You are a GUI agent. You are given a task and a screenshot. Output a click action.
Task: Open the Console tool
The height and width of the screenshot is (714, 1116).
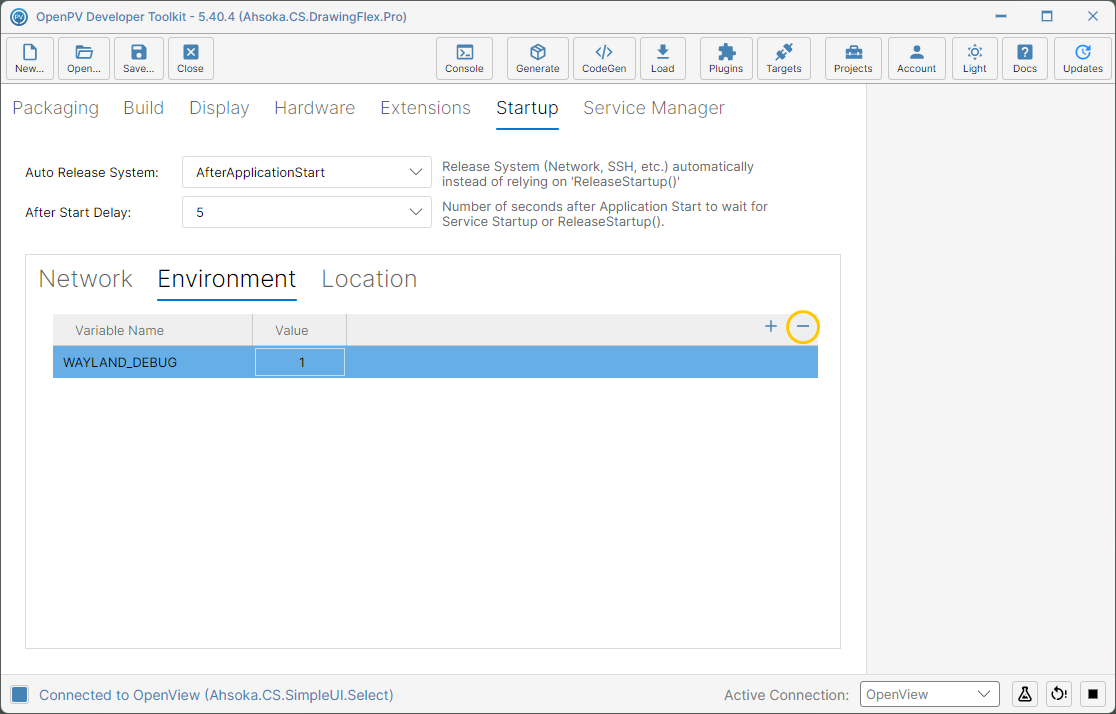(465, 58)
